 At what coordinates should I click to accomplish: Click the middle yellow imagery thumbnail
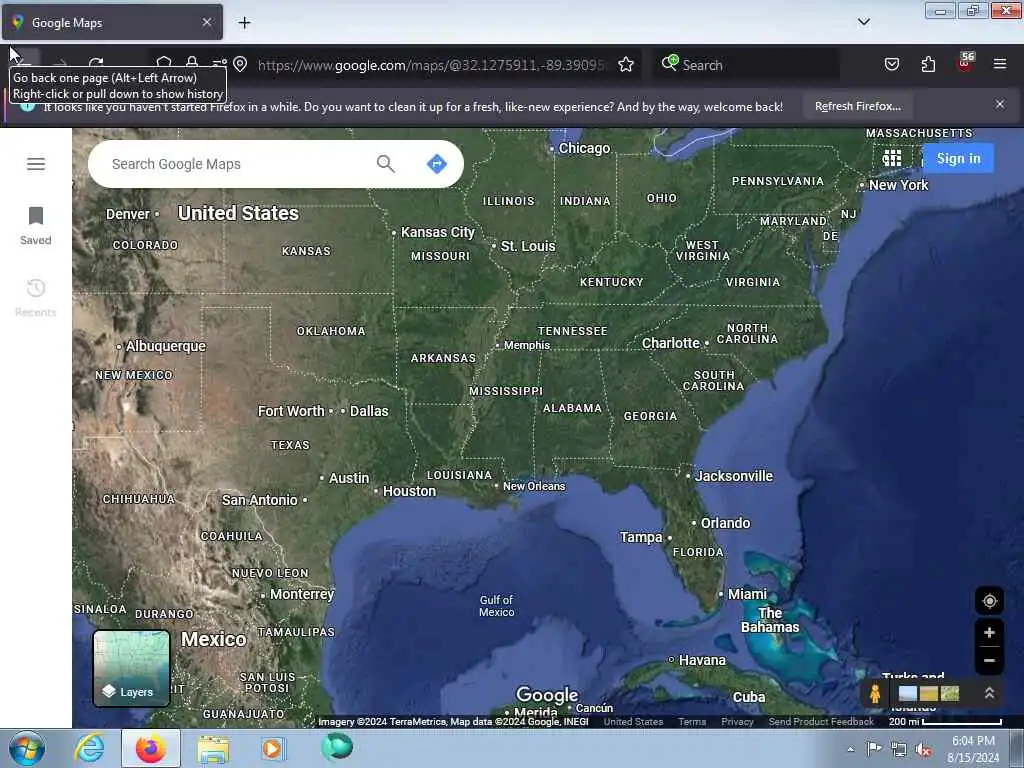929,694
